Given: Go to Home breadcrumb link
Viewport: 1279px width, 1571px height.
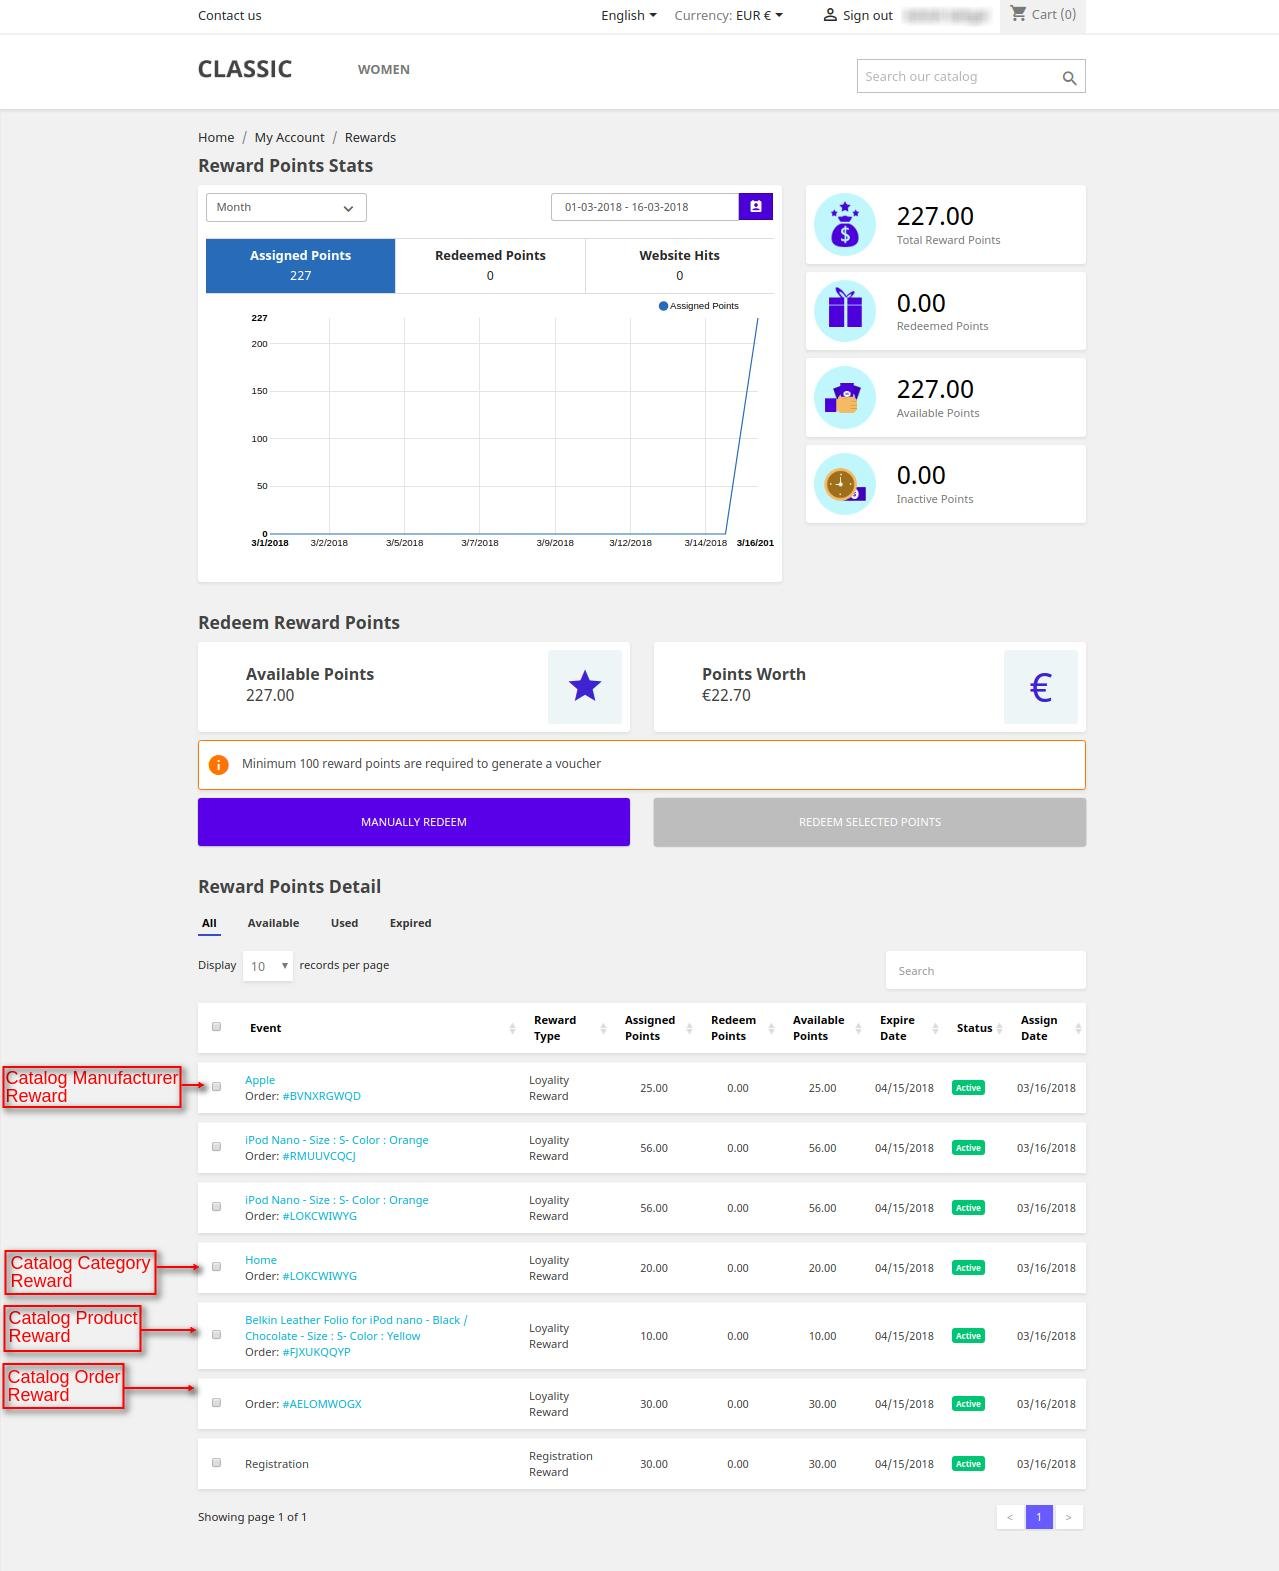Looking at the screenshot, I should point(216,137).
